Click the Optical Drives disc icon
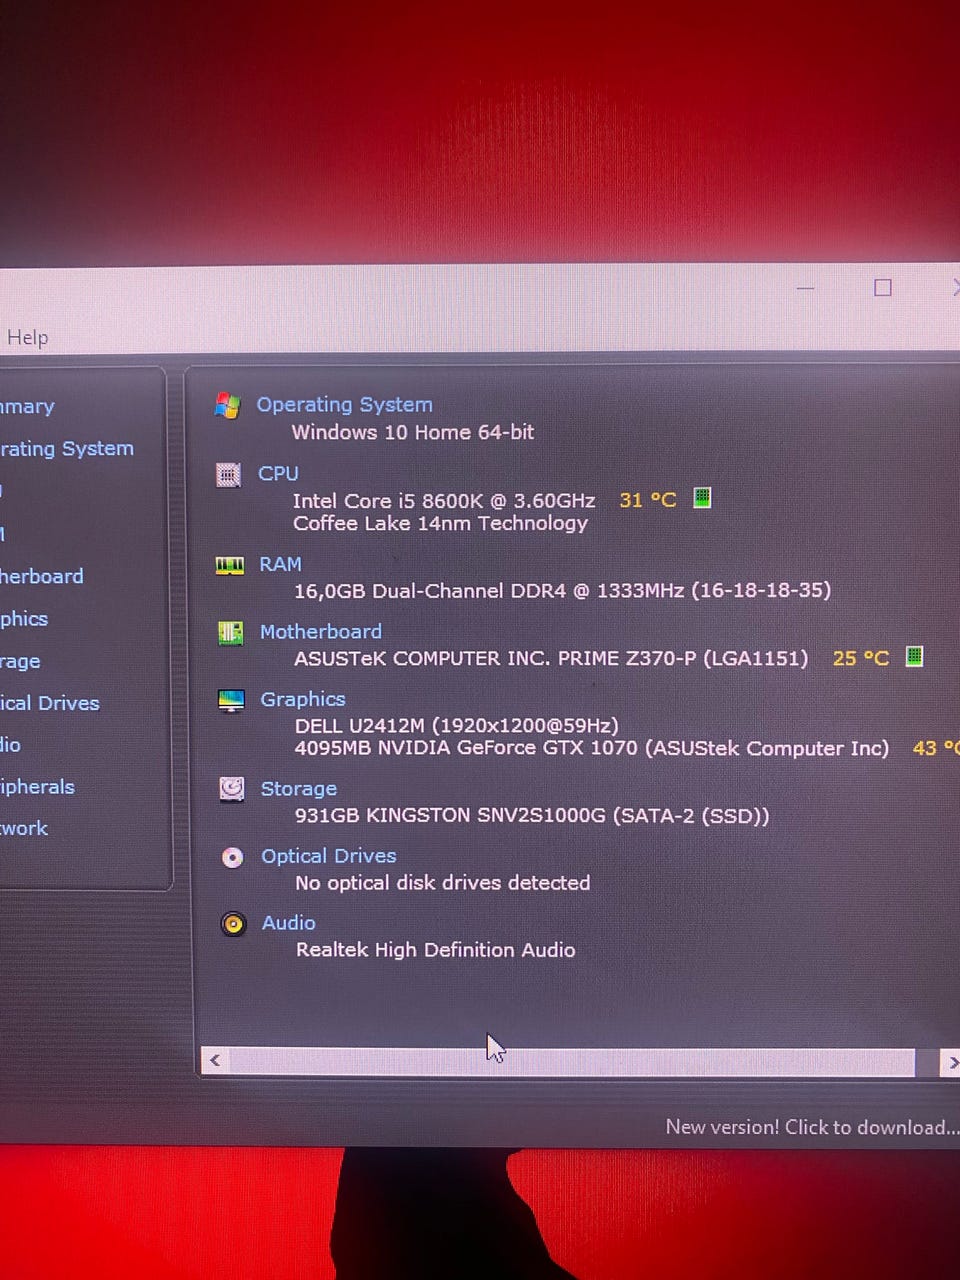960x1280 pixels. tap(232, 857)
